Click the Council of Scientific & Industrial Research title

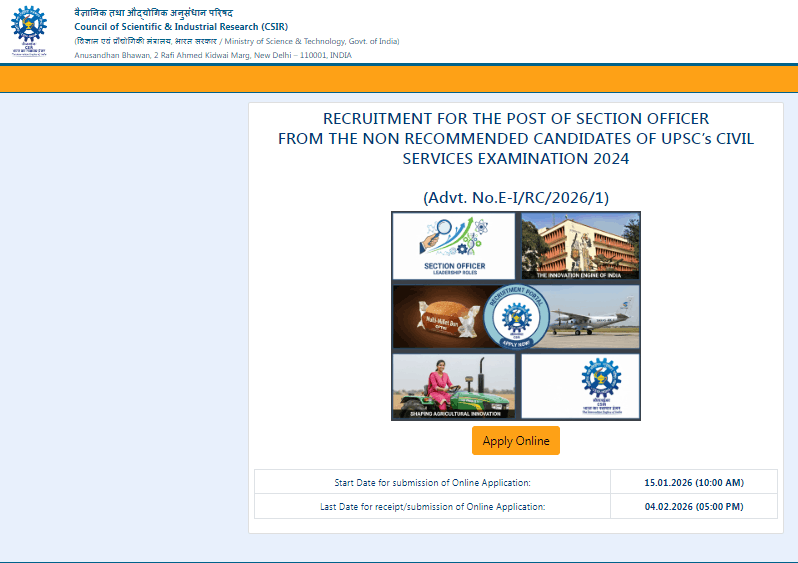pyautogui.click(x=181, y=26)
